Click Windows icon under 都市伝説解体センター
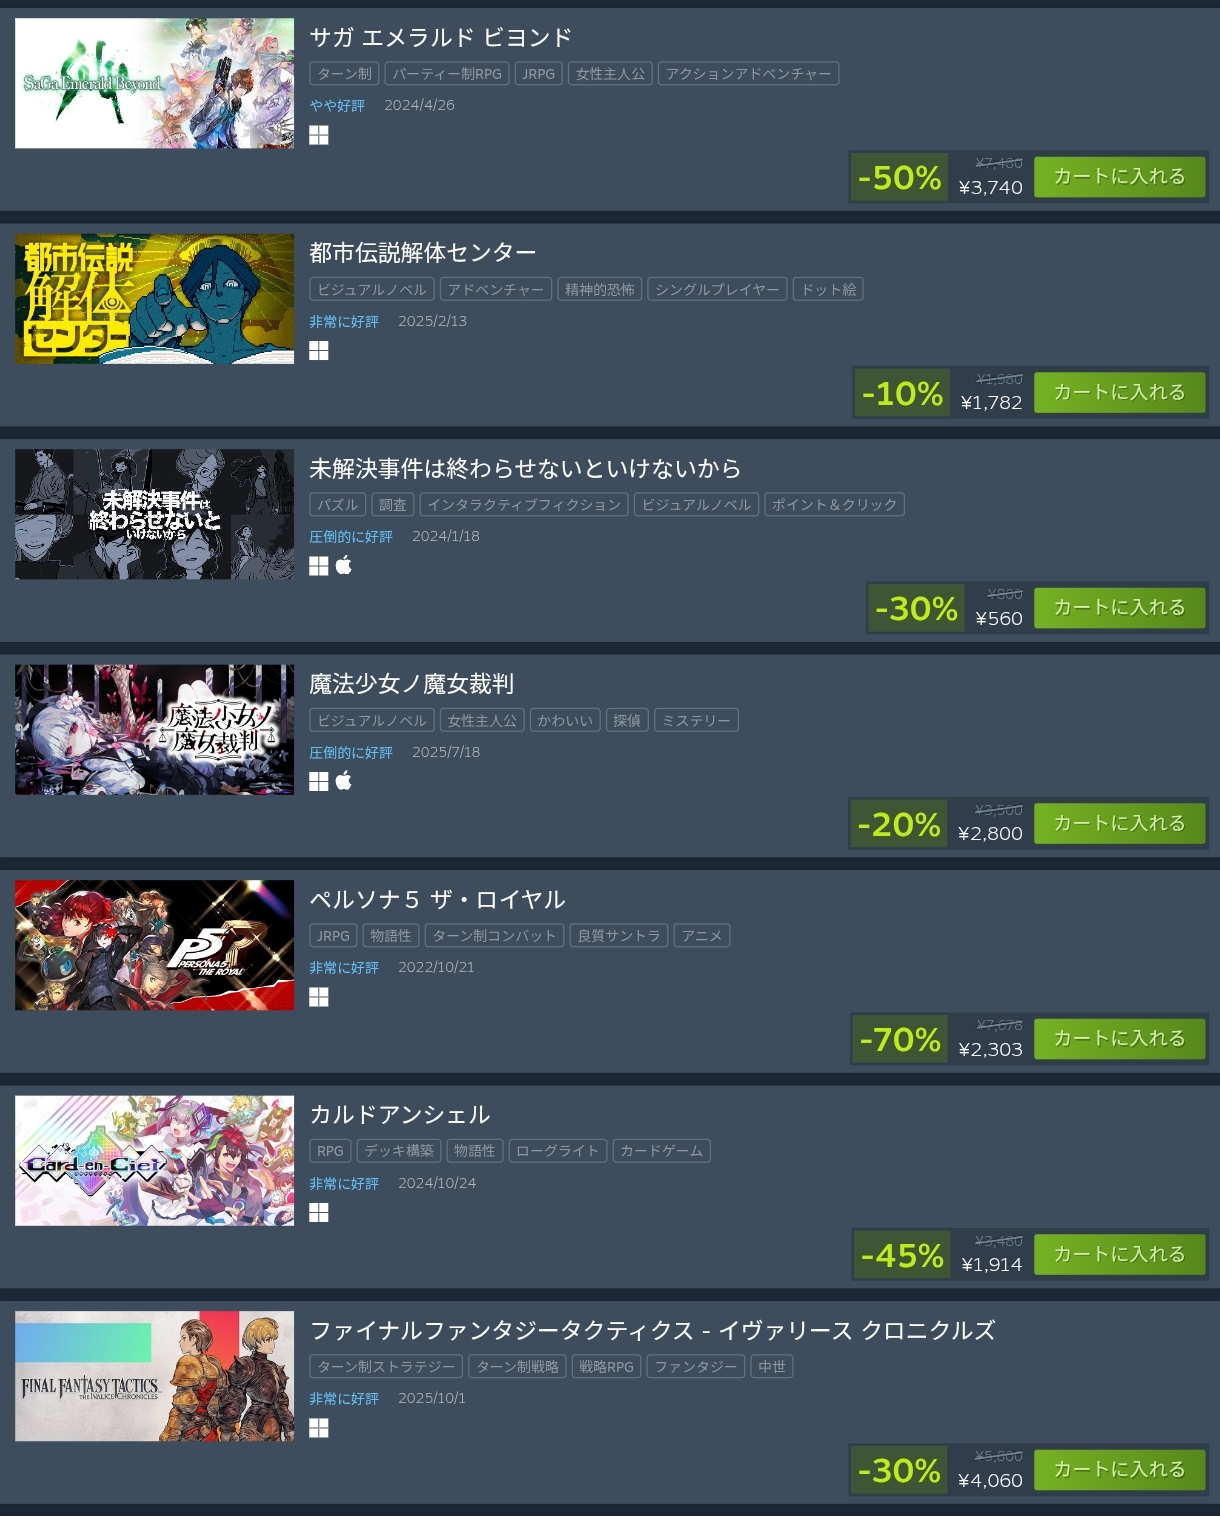1220x1516 pixels. 319,351
